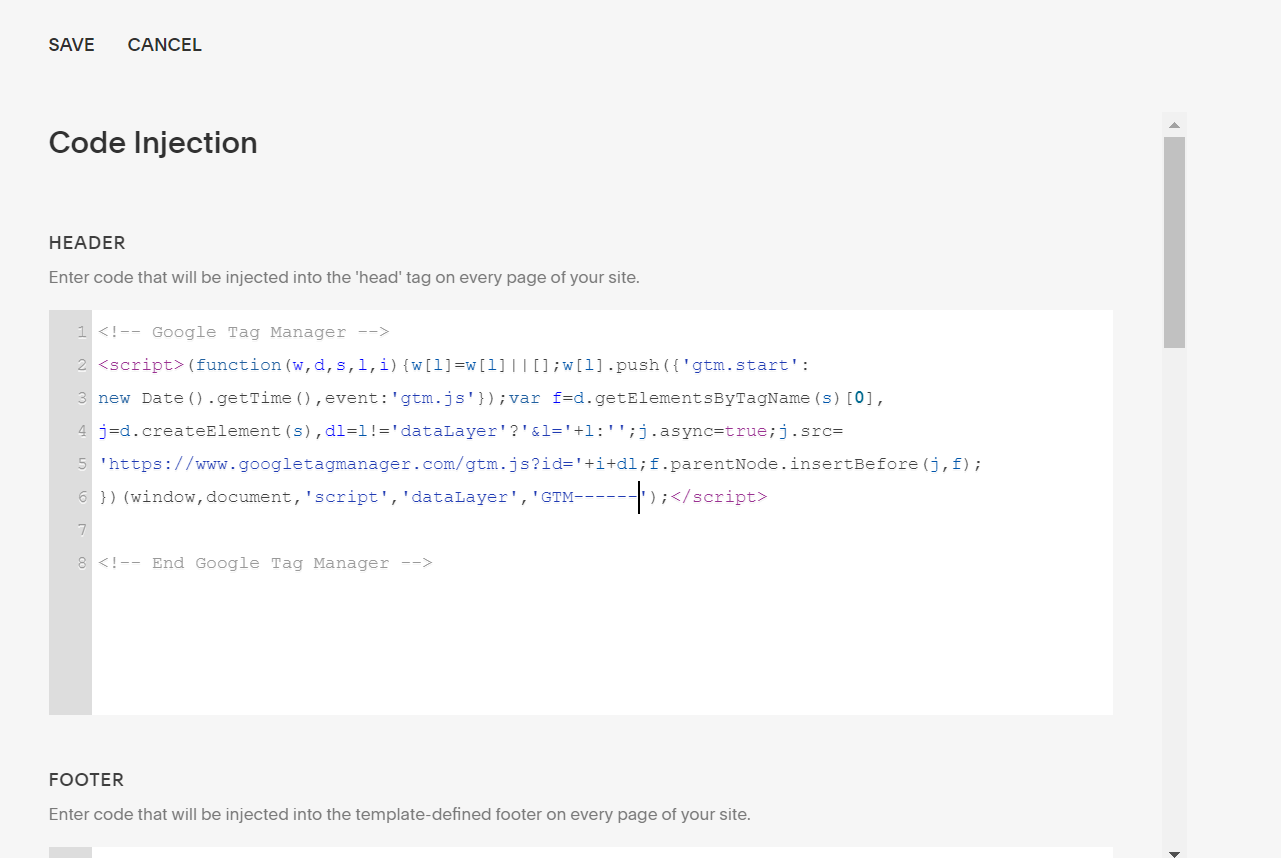This screenshot has height=858, width=1281.
Task: Click the scrollbar up arrow
Action: tap(1174, 125)
